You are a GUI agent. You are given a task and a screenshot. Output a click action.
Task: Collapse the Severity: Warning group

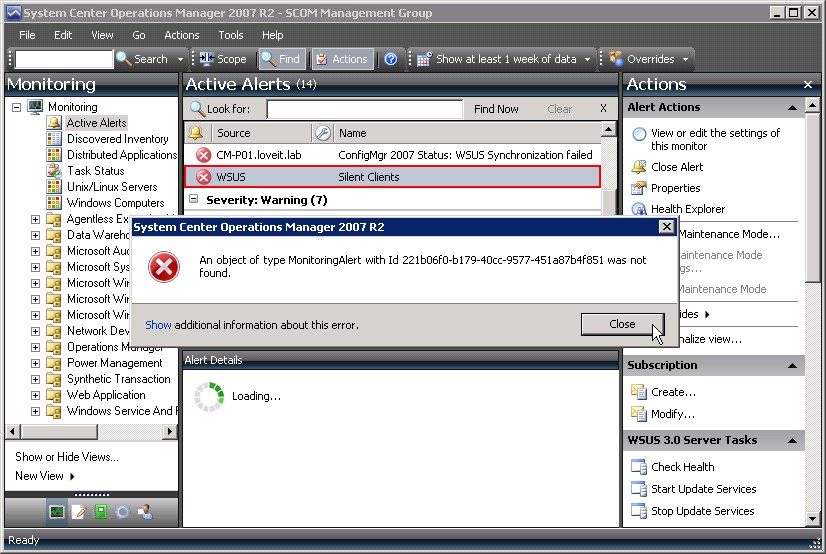(194, 199)
